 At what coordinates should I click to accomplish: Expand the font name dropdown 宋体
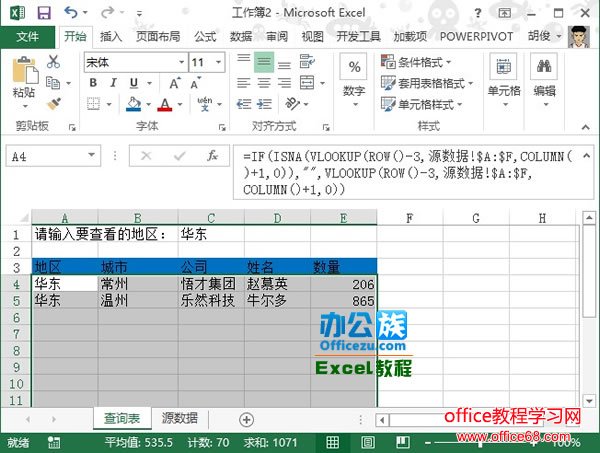click(181, 62)
